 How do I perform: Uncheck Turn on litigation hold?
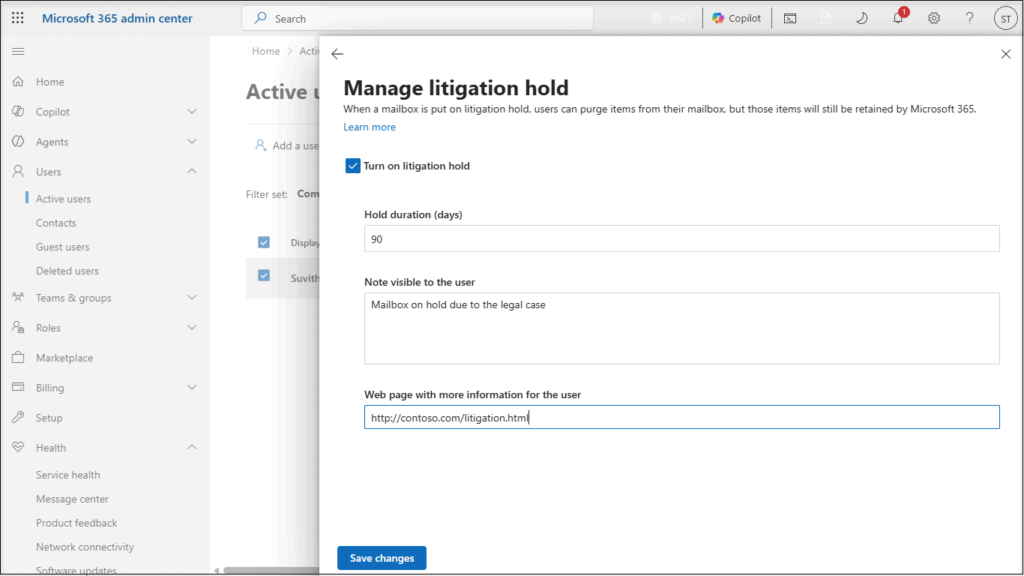(x=353, y=166)
